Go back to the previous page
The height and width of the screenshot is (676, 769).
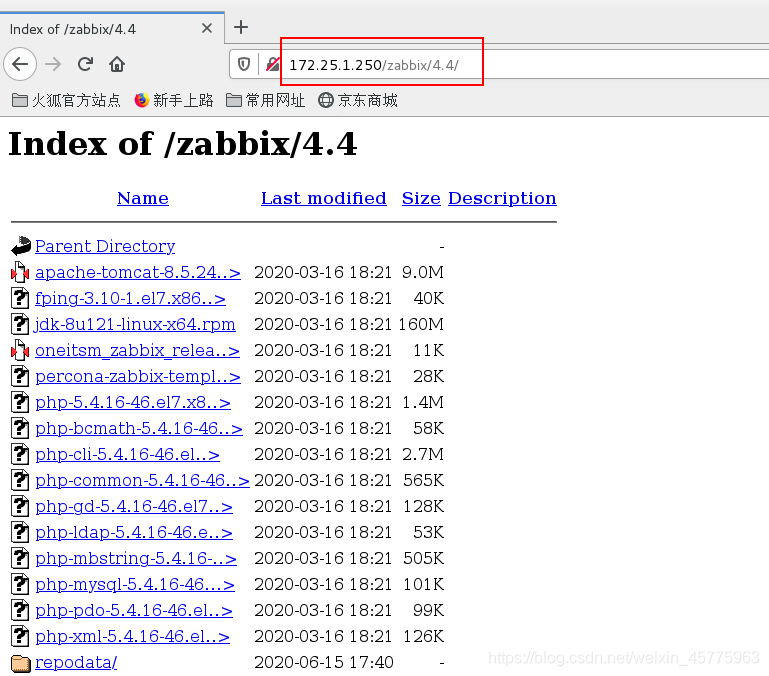[x=20, y=64]
